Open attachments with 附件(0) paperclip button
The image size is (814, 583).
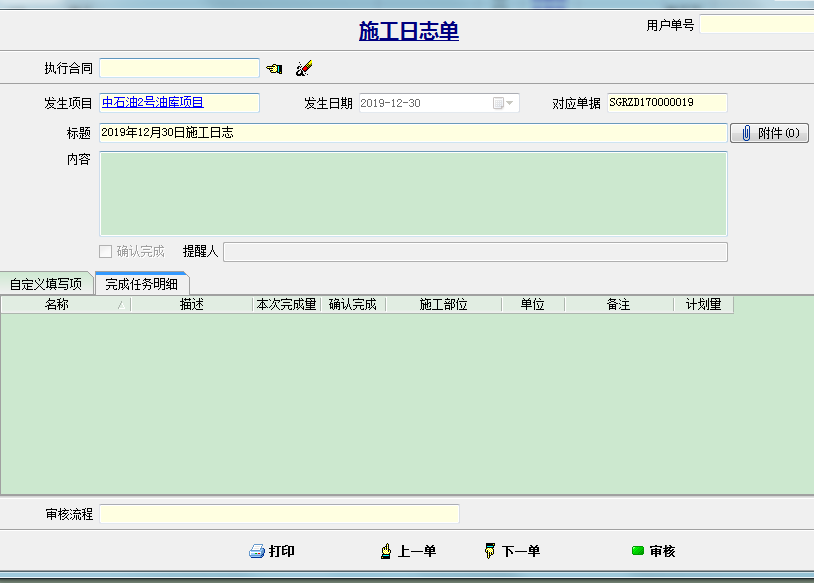point(769,133)
